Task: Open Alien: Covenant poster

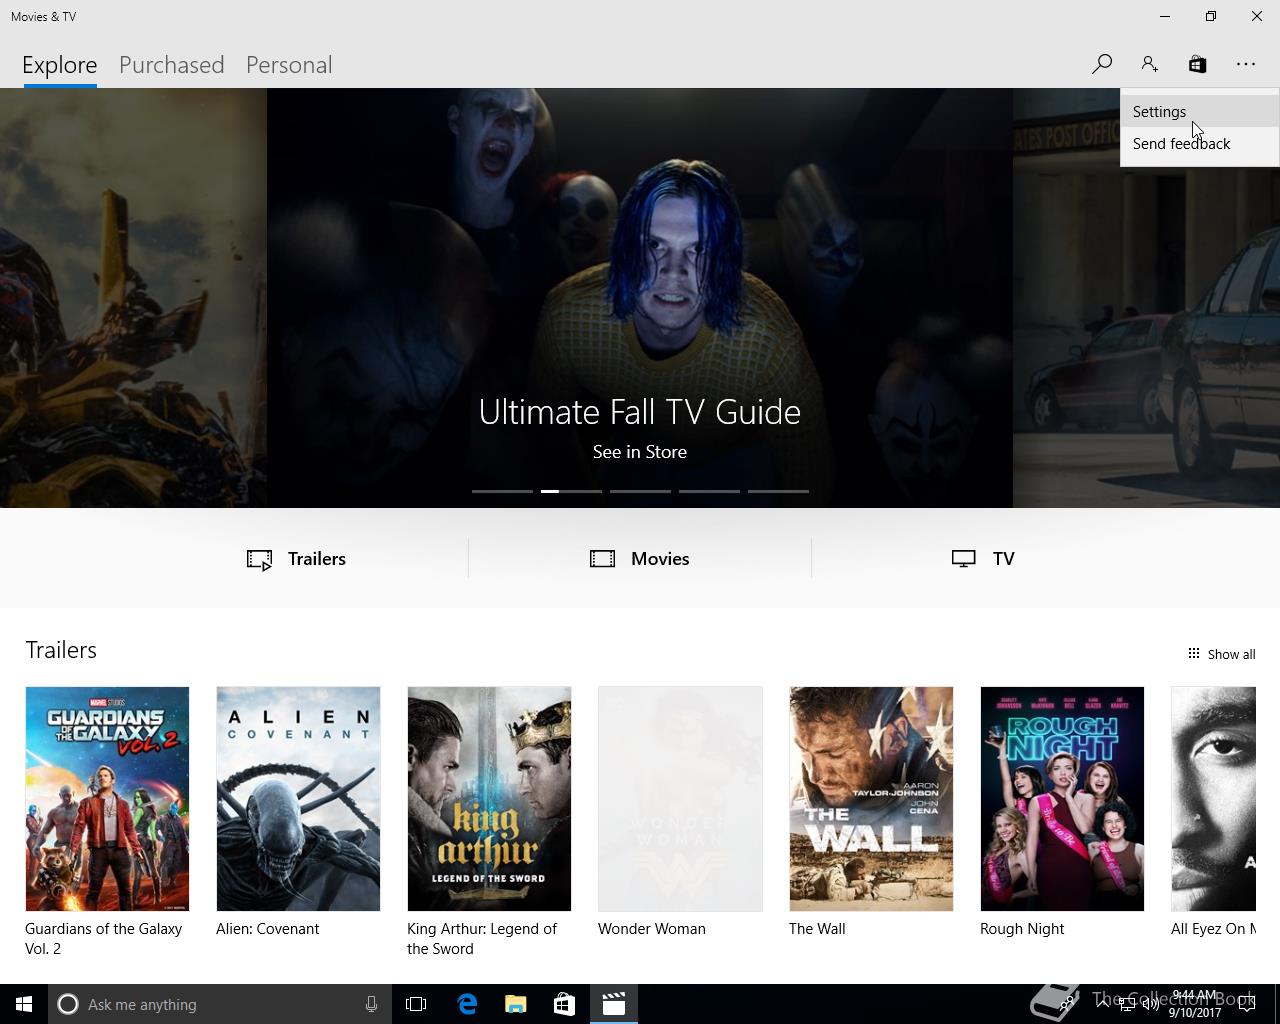Action: [298, 799]
